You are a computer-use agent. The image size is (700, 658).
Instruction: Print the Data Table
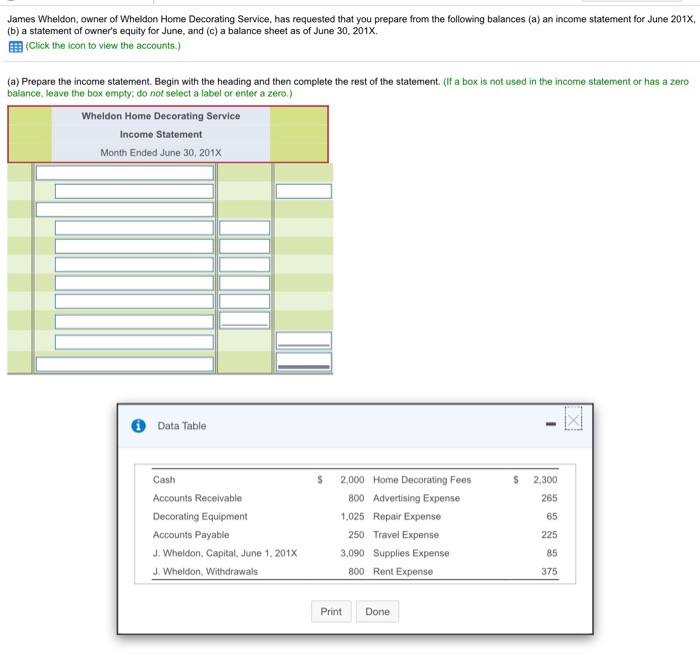[x=331, y=611]
